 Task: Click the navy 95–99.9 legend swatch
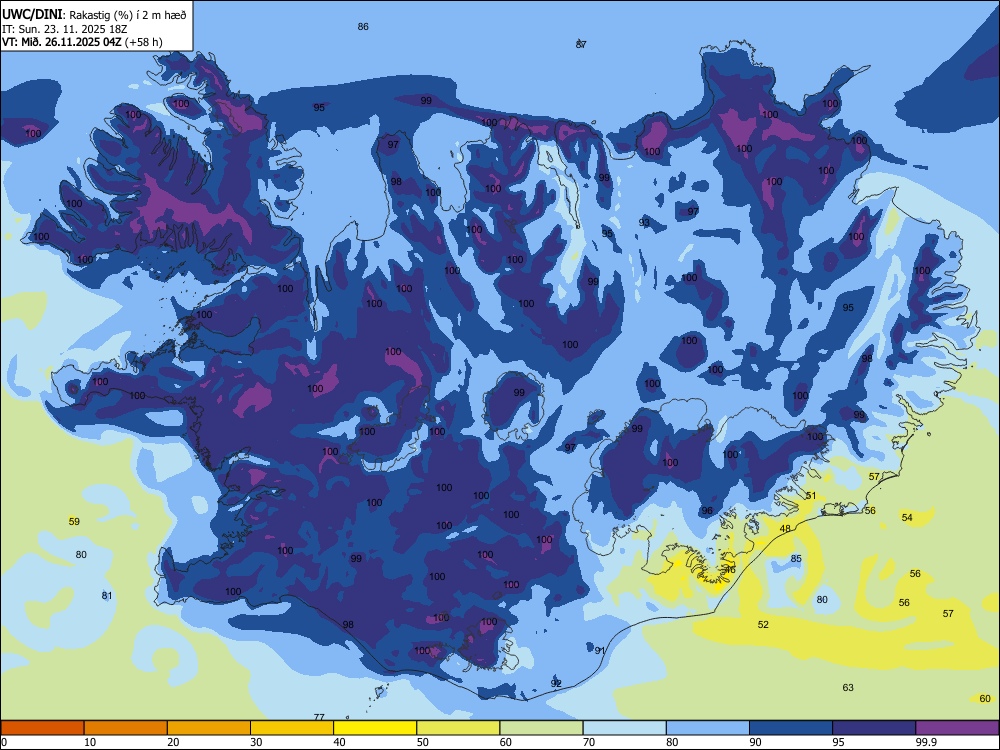click(x=874, y=728)
